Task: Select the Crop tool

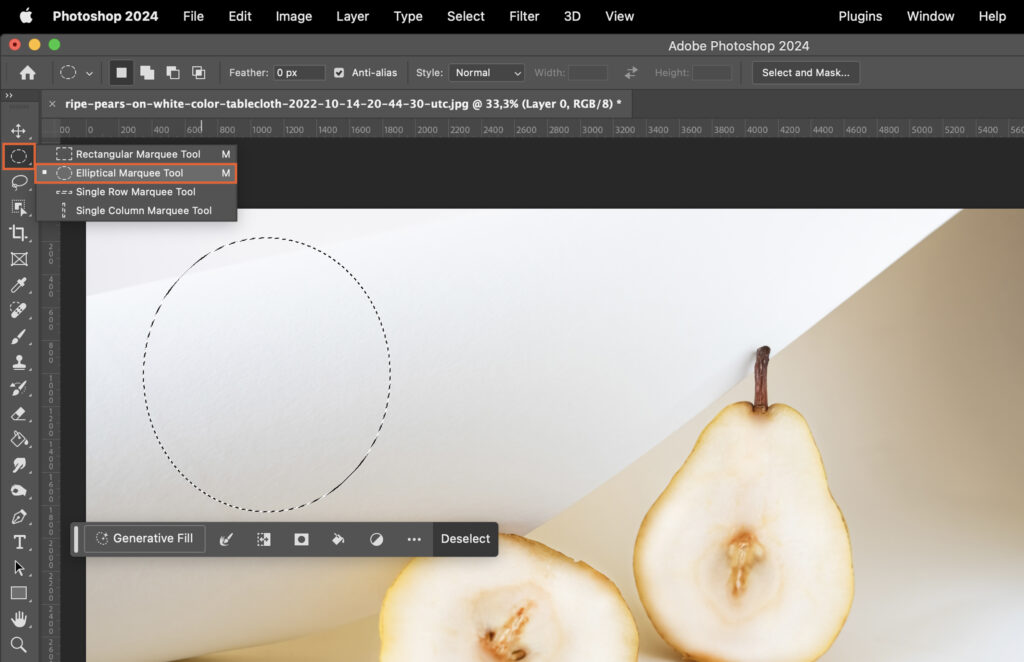Action: pyautogui.click(x=21, y=232)
